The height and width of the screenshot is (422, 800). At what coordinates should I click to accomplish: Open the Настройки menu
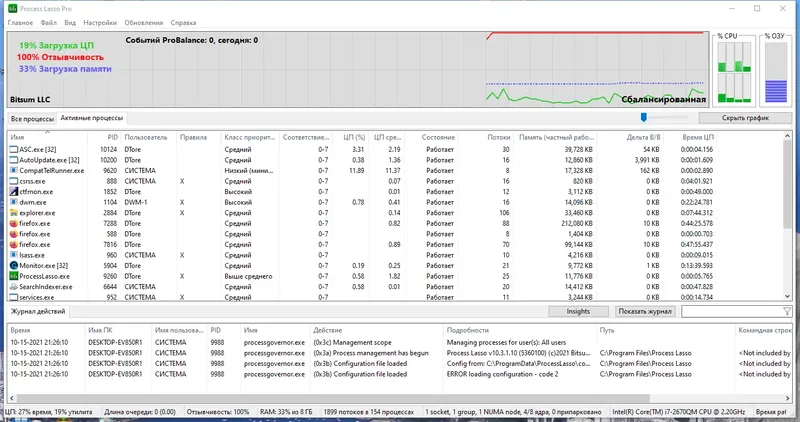pyautogui.click(x=100, y=22)
